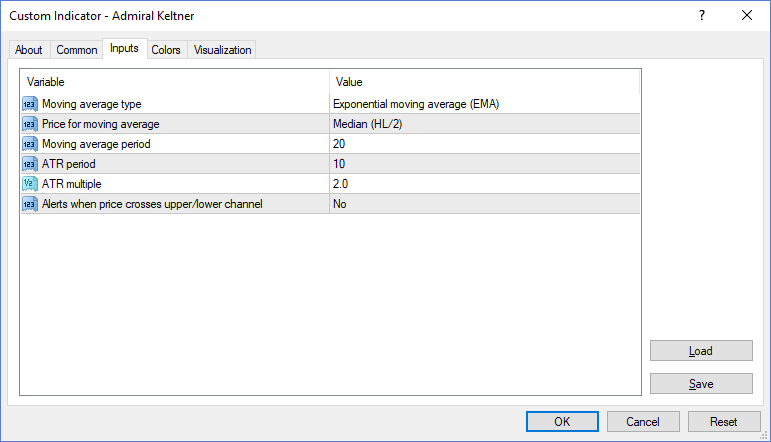Click the Variable column header
This screenshot has height=442, width=771.
(175, 82)
